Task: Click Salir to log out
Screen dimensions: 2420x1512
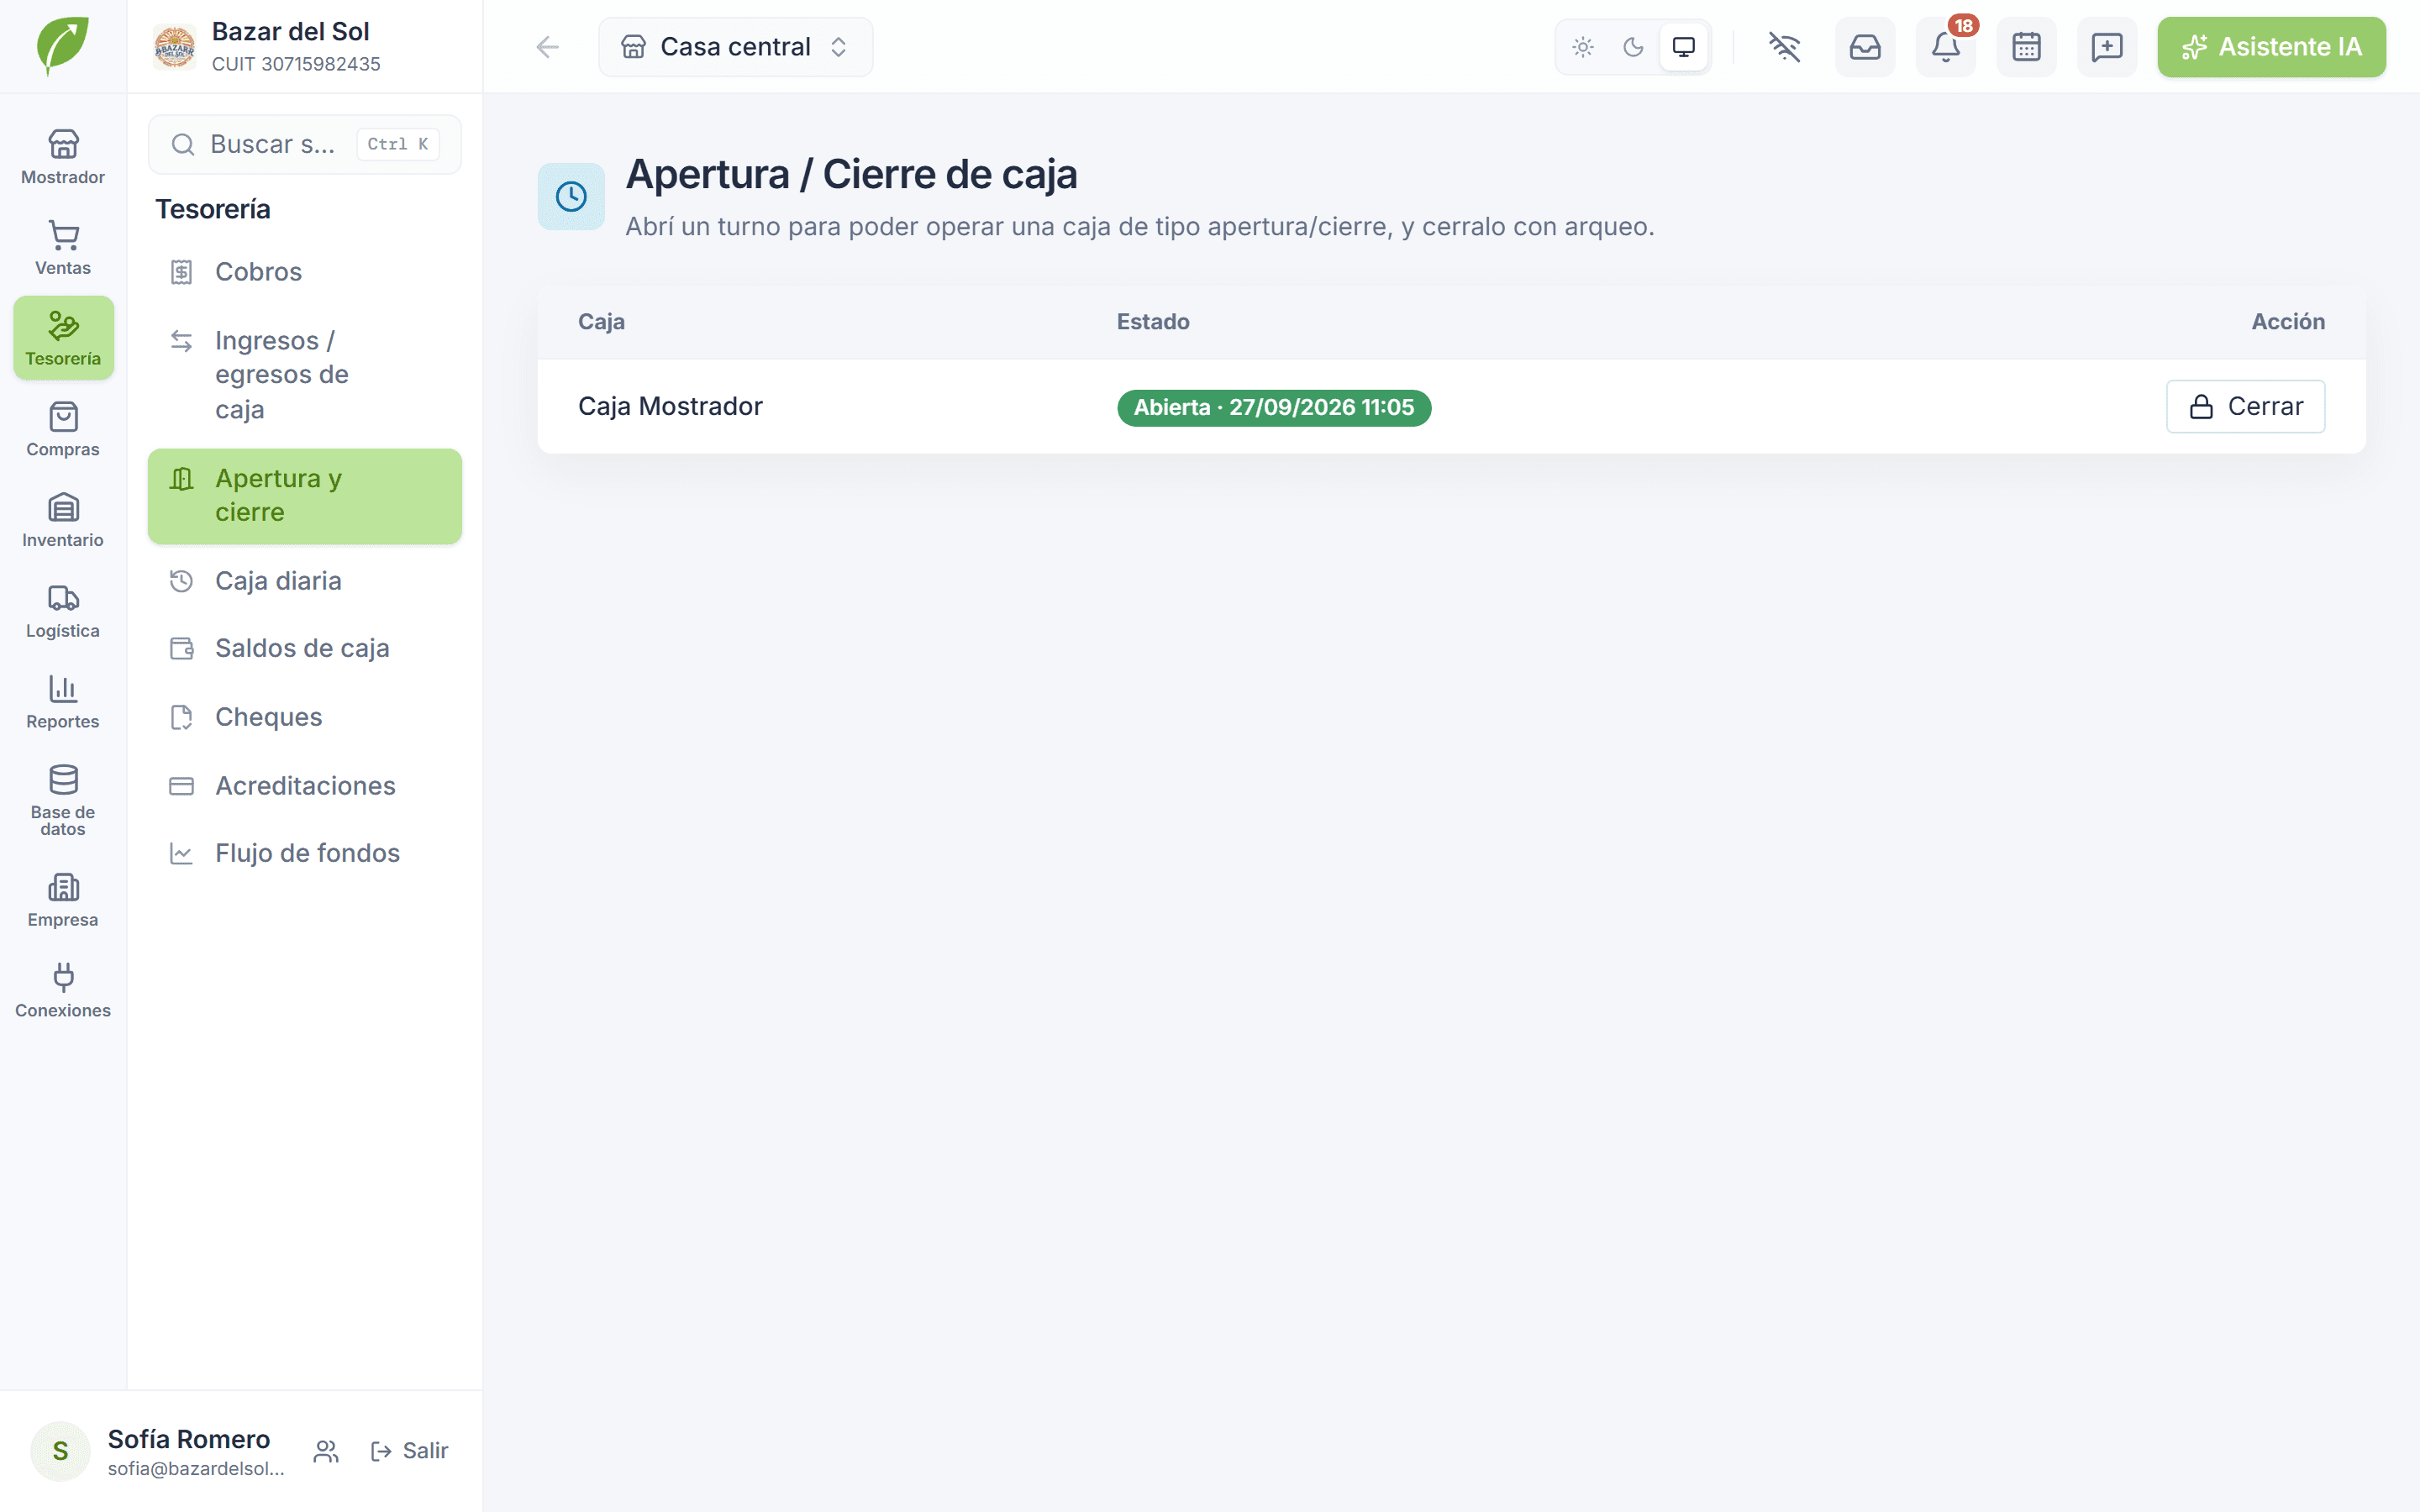Action: [x=409, y=1451]
